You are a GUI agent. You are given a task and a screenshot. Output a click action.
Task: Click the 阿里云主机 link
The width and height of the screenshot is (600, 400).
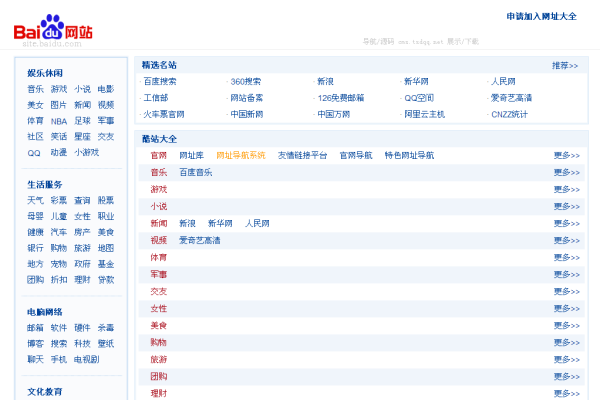click(x=424, y=114)
